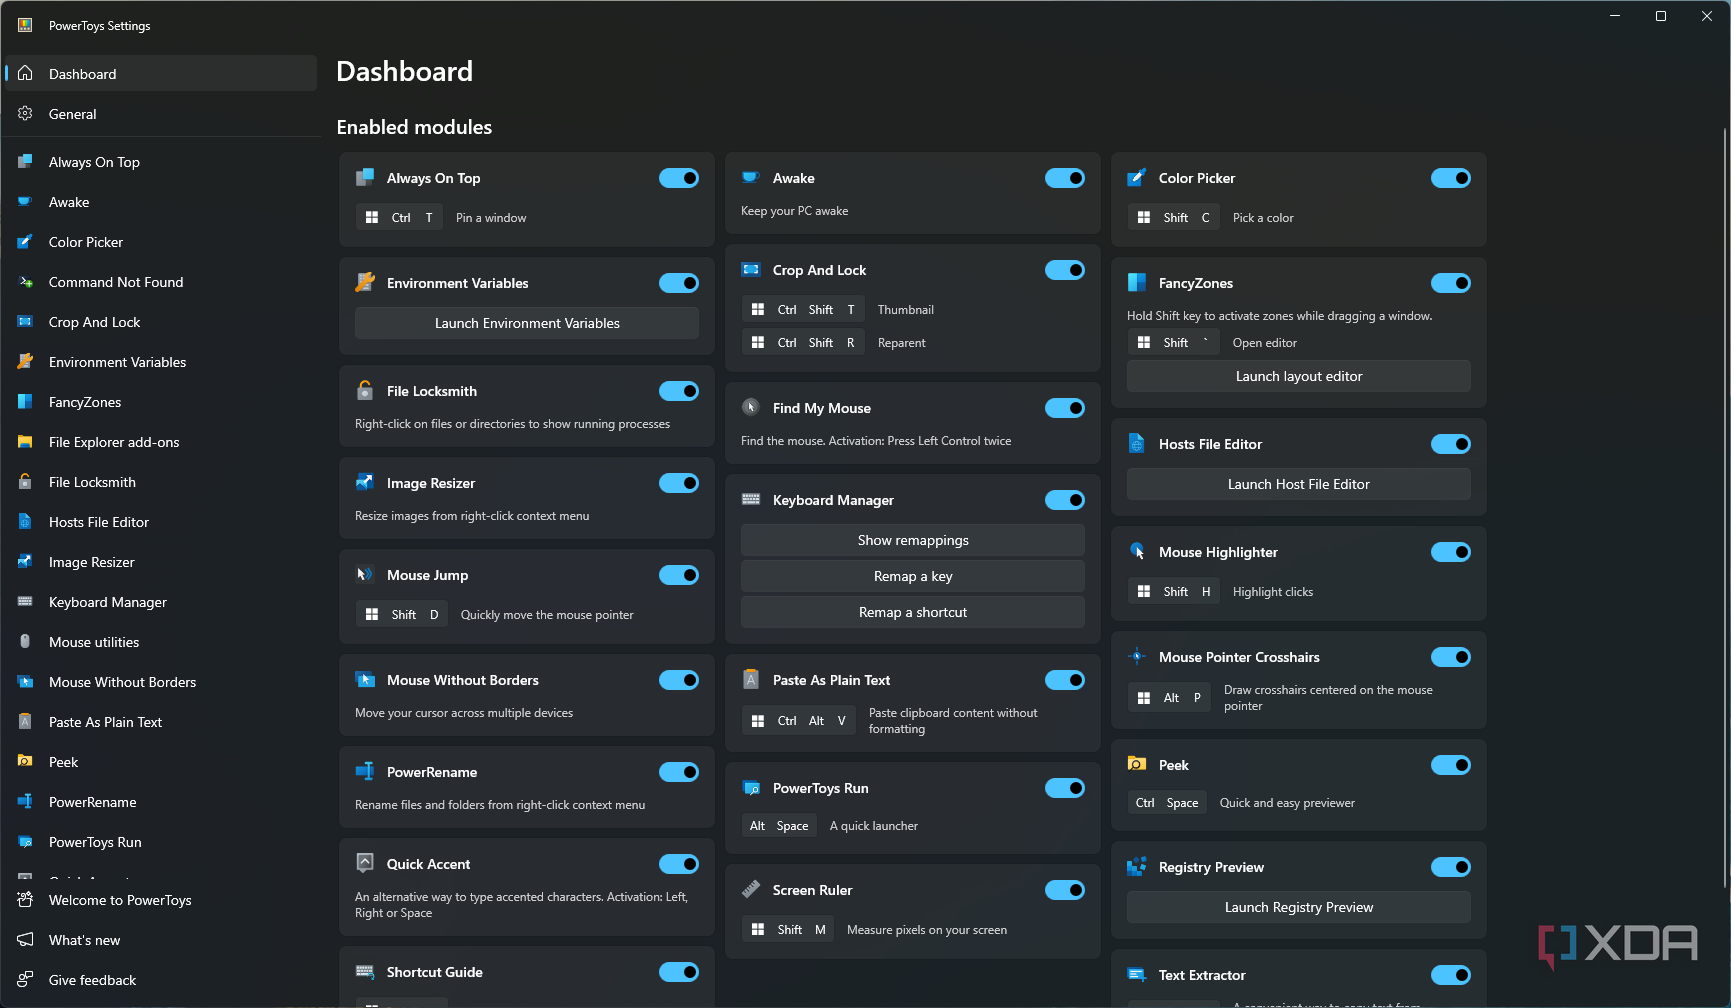Screen dimensions: 1731x1008
Task: Click the Alt Space shortcut for quick launcher
Action: [779, 825]
